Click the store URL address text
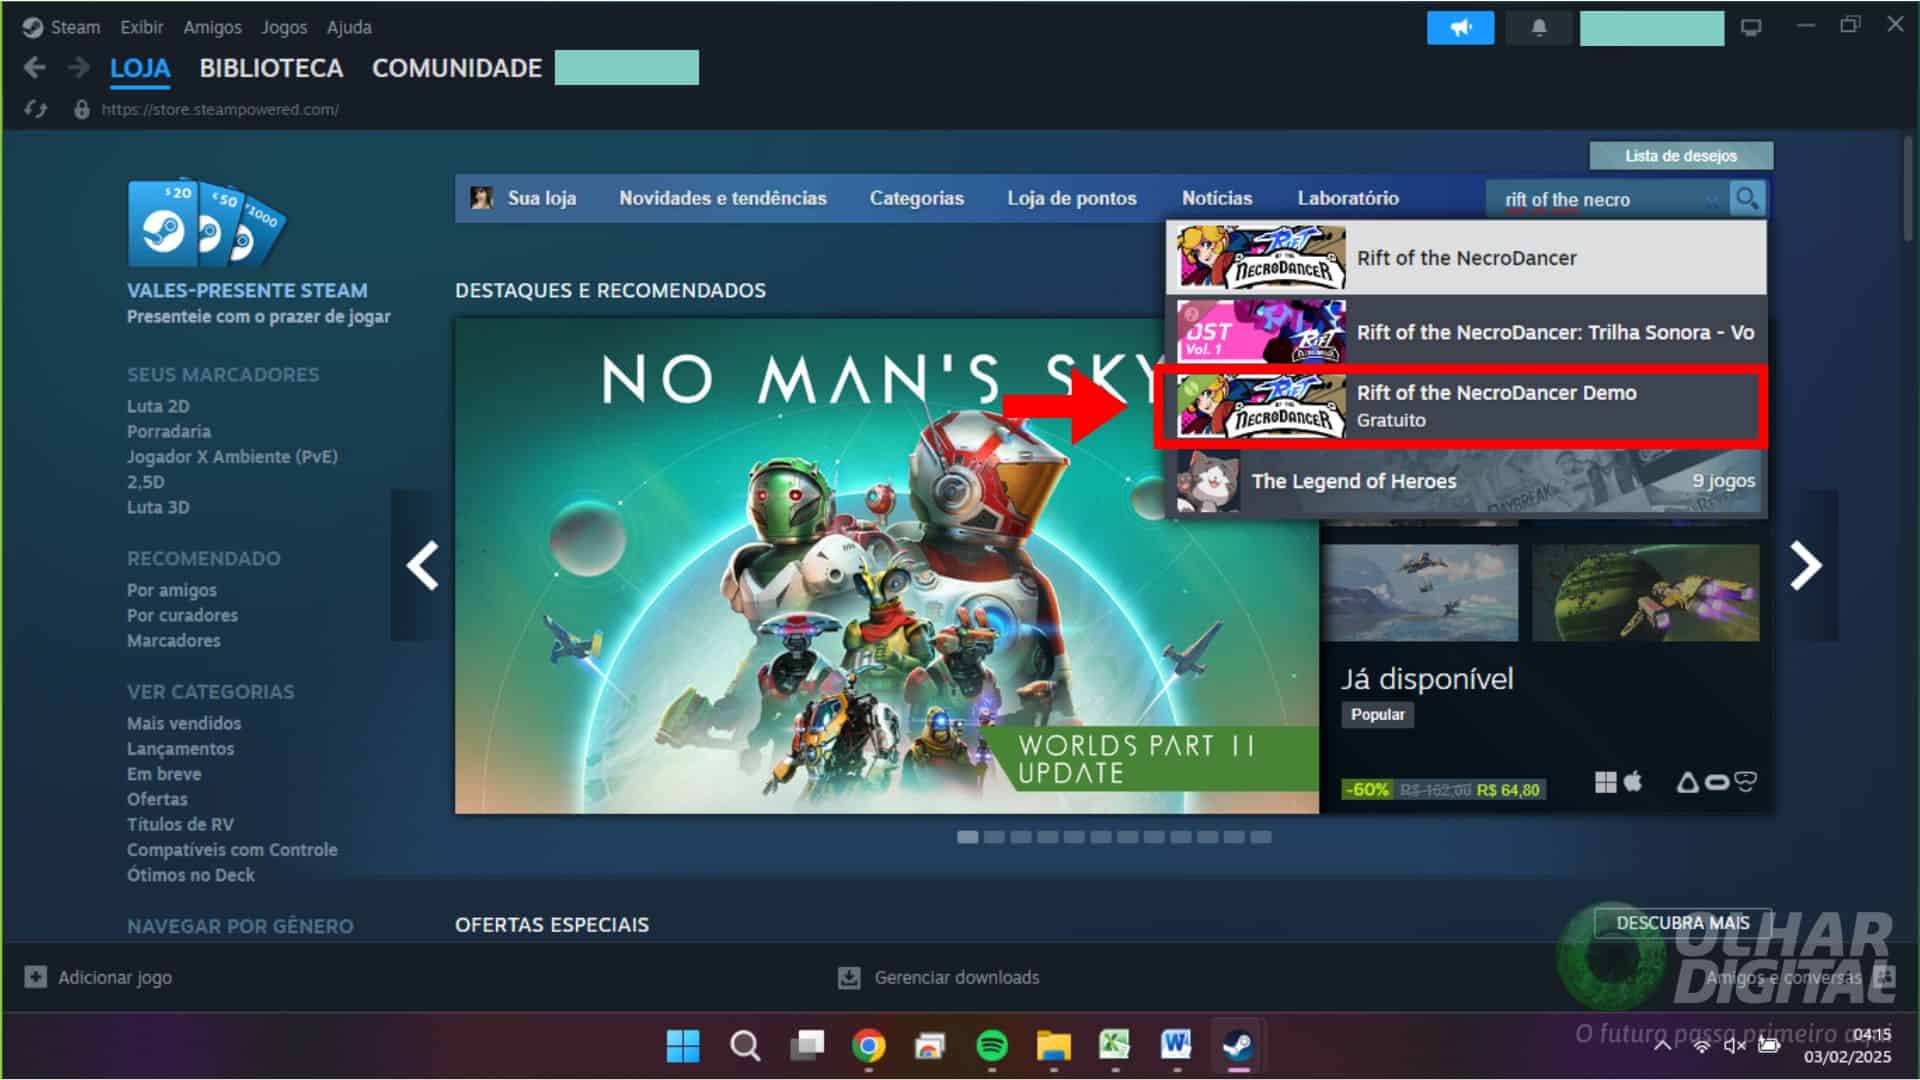 pyautogui.click(x=220, y=110)
